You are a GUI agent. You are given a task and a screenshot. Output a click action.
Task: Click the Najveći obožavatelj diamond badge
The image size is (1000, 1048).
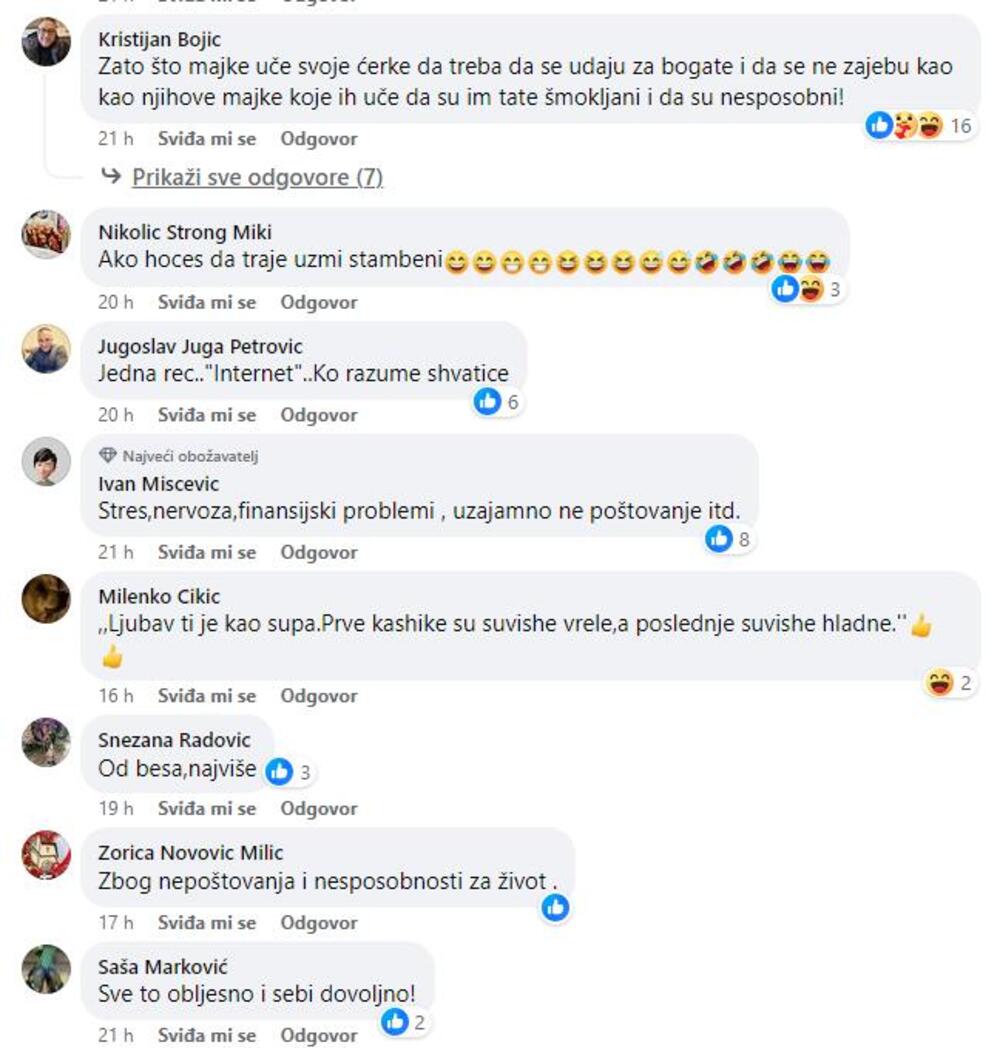(108, 456)
